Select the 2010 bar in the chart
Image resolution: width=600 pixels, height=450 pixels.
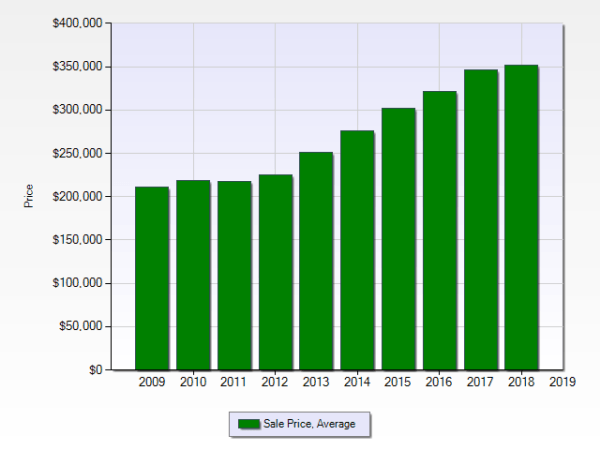click(x=193, y=275)
